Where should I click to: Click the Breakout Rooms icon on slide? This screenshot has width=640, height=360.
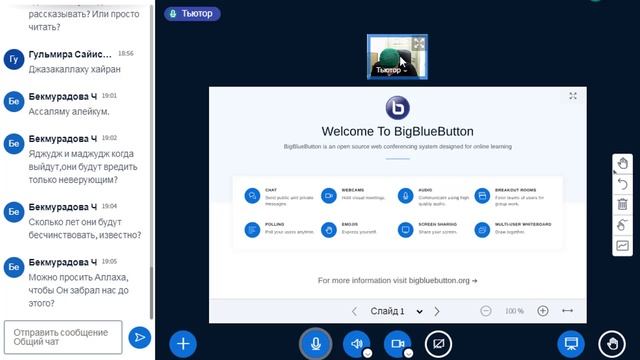(x=482, y=196)
